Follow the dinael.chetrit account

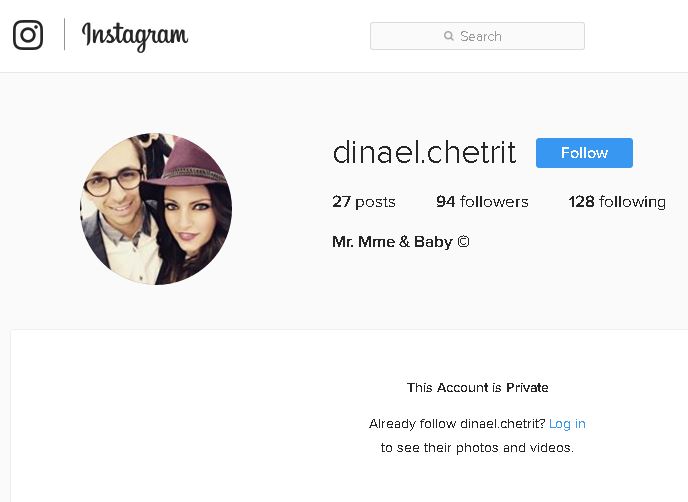coord(584,153)
